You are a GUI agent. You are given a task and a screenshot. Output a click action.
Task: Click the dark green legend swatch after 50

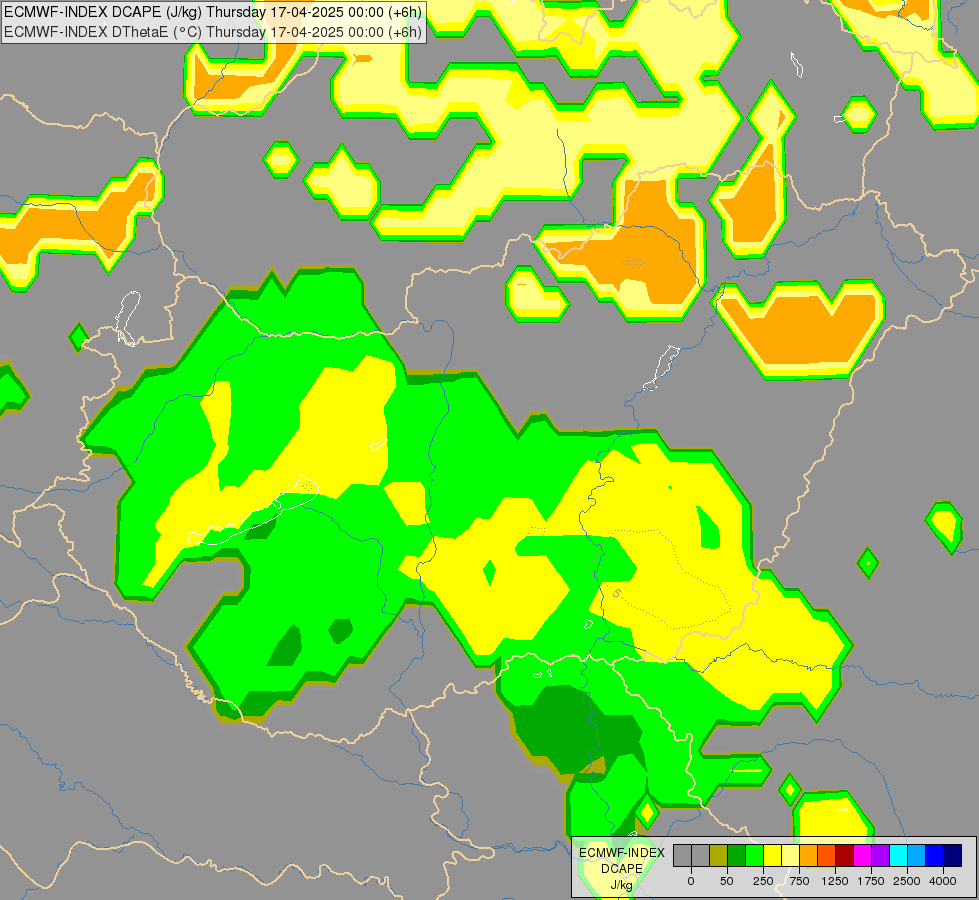pos(737,856)
